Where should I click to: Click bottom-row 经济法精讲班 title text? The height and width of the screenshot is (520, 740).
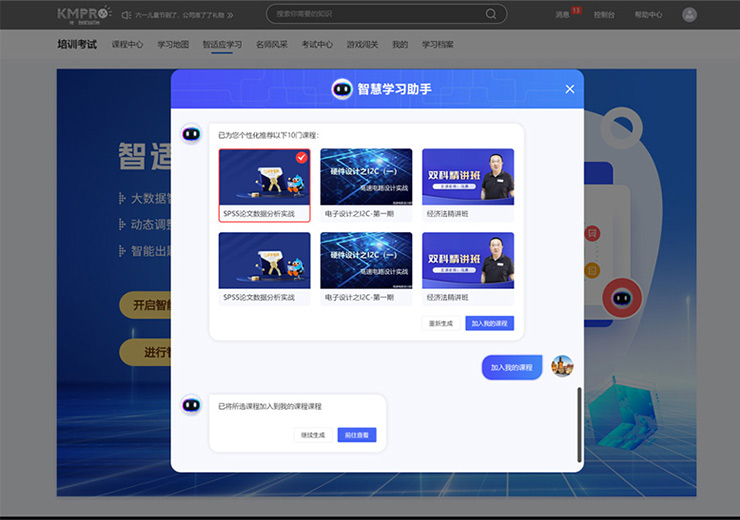click(x=447, y=297)
